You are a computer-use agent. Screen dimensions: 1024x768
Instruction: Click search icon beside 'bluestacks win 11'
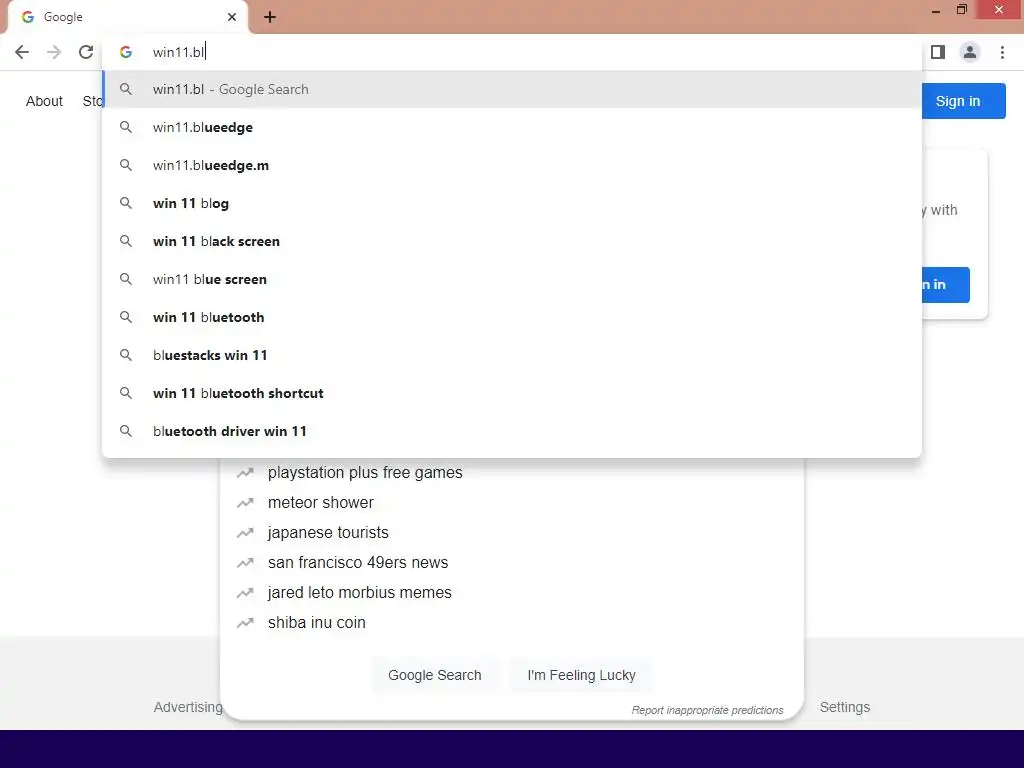pos(126,355)
